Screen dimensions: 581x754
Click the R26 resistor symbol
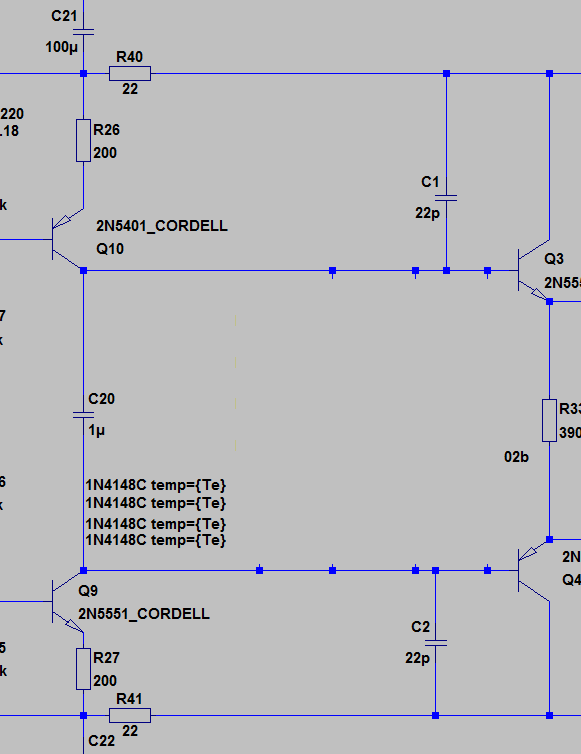(x=83, y=140)
